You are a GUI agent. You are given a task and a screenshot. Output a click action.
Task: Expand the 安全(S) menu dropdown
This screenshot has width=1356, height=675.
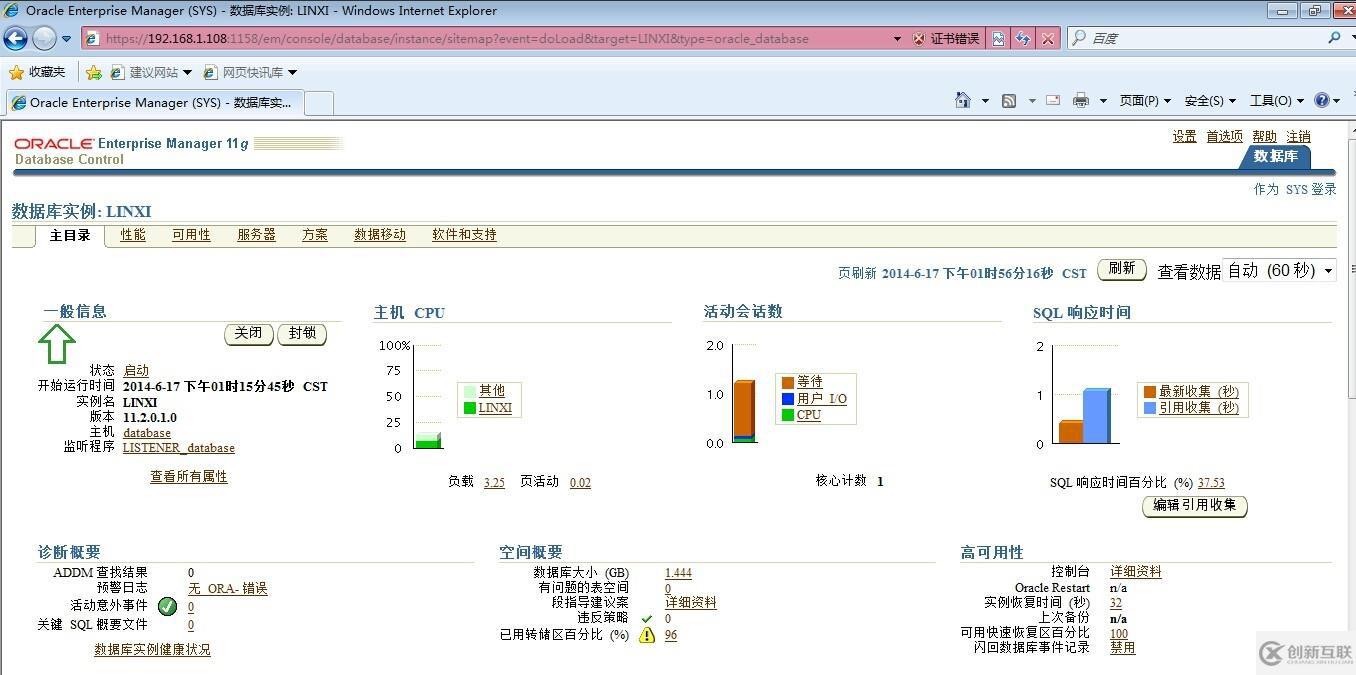pyautogui.click(x=1210, y=100)
